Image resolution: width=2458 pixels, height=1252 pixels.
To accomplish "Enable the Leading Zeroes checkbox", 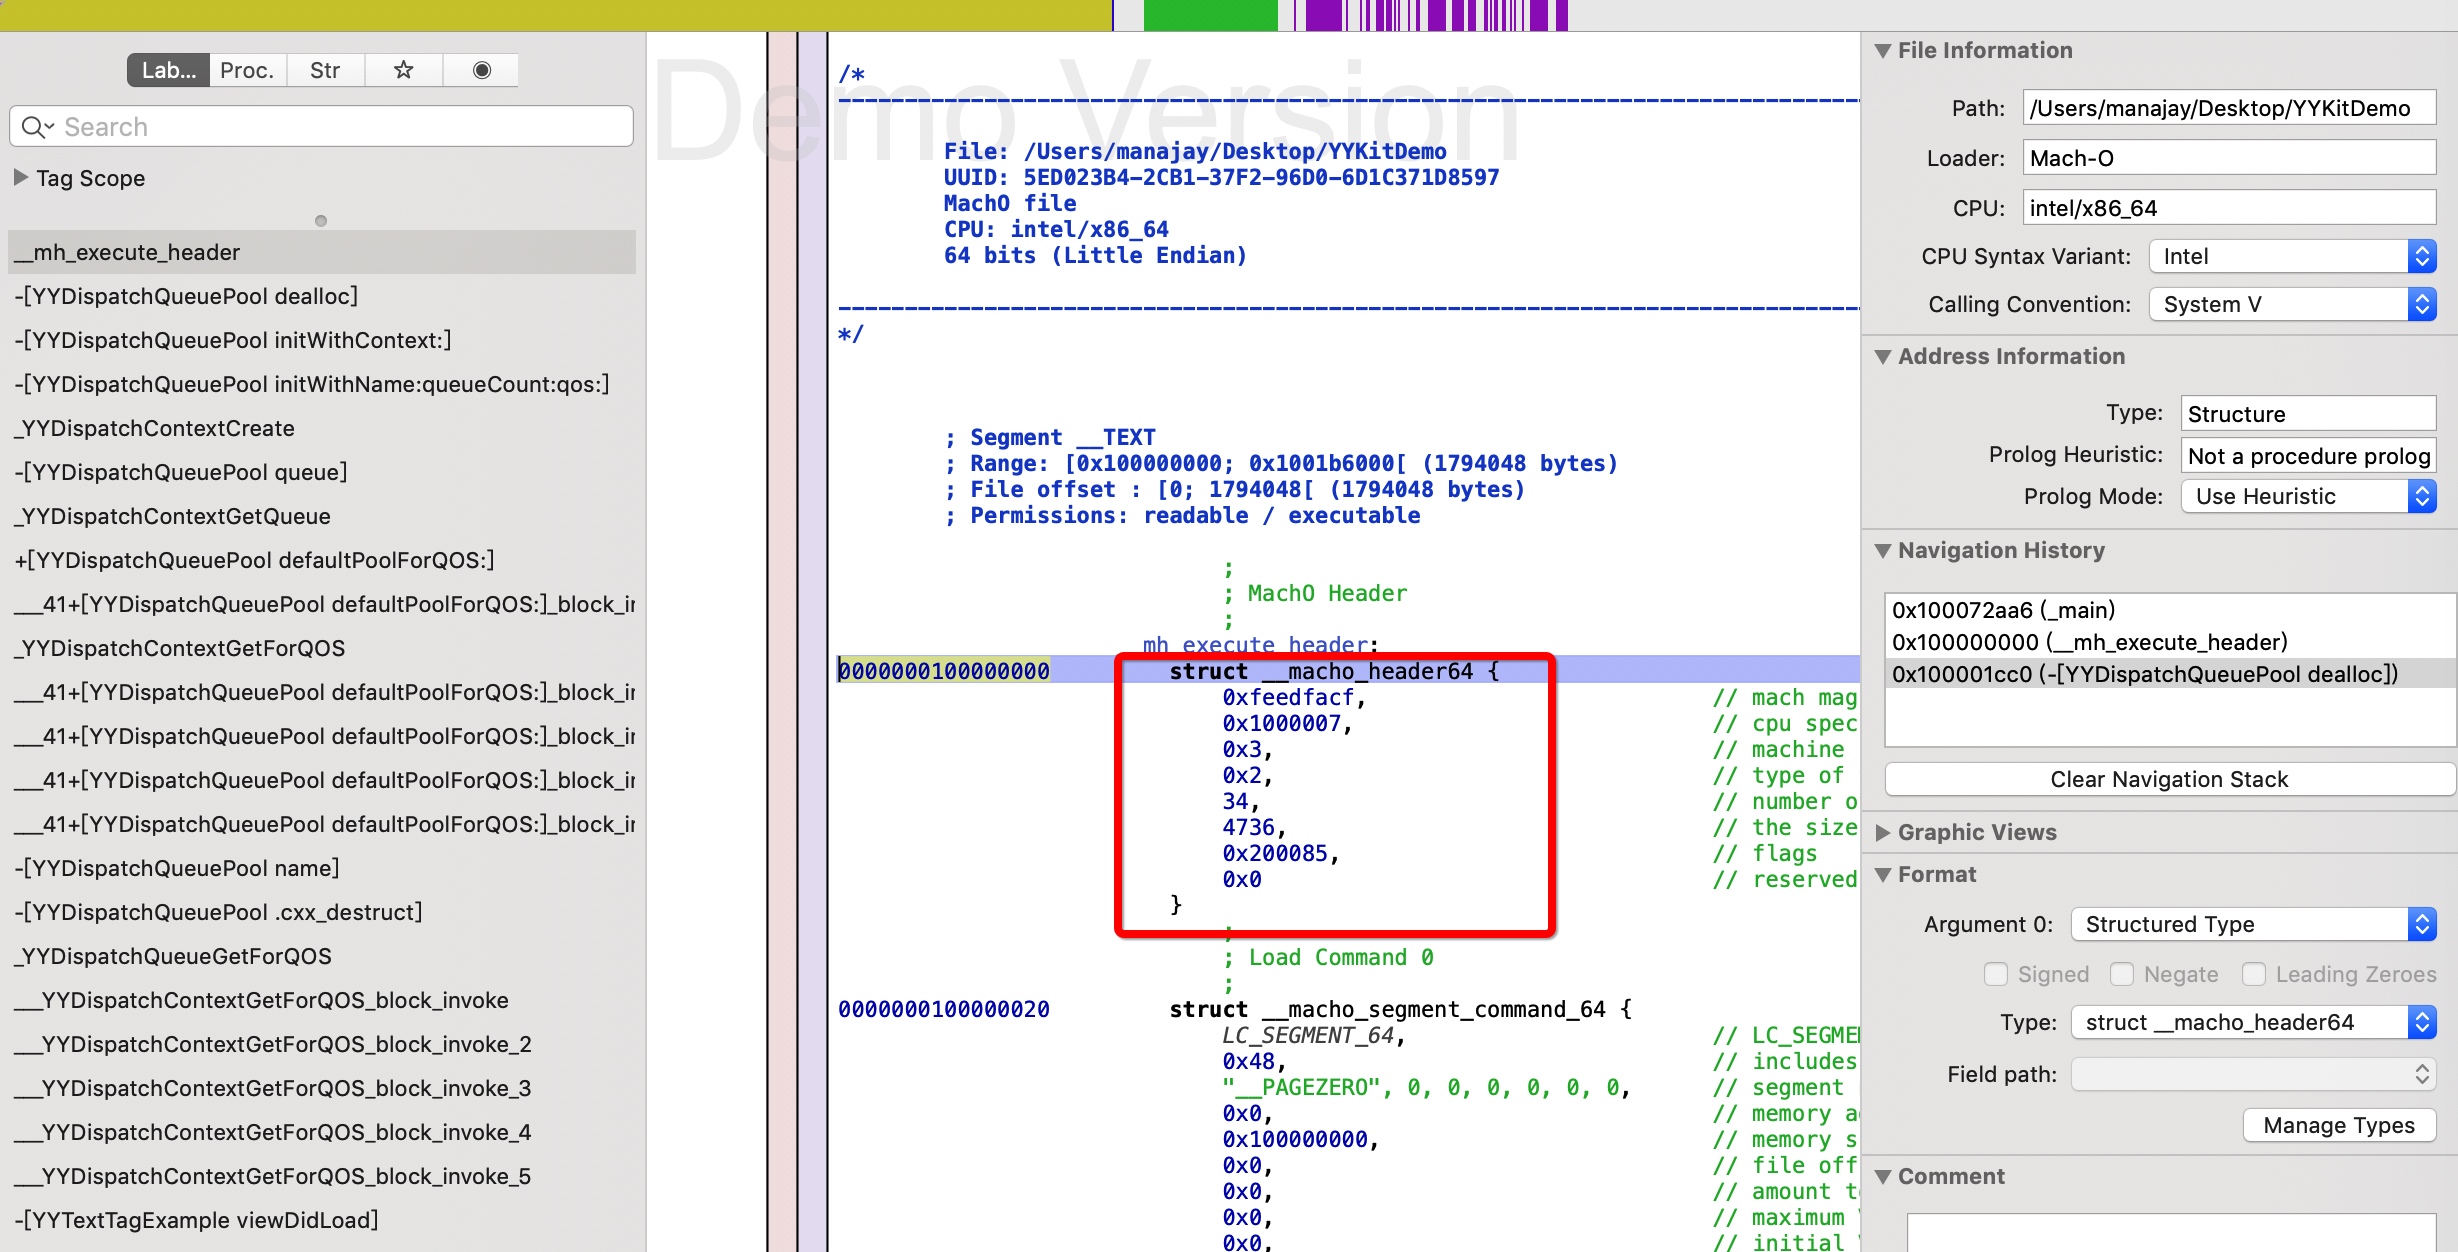I will [x=2253, y=974].
